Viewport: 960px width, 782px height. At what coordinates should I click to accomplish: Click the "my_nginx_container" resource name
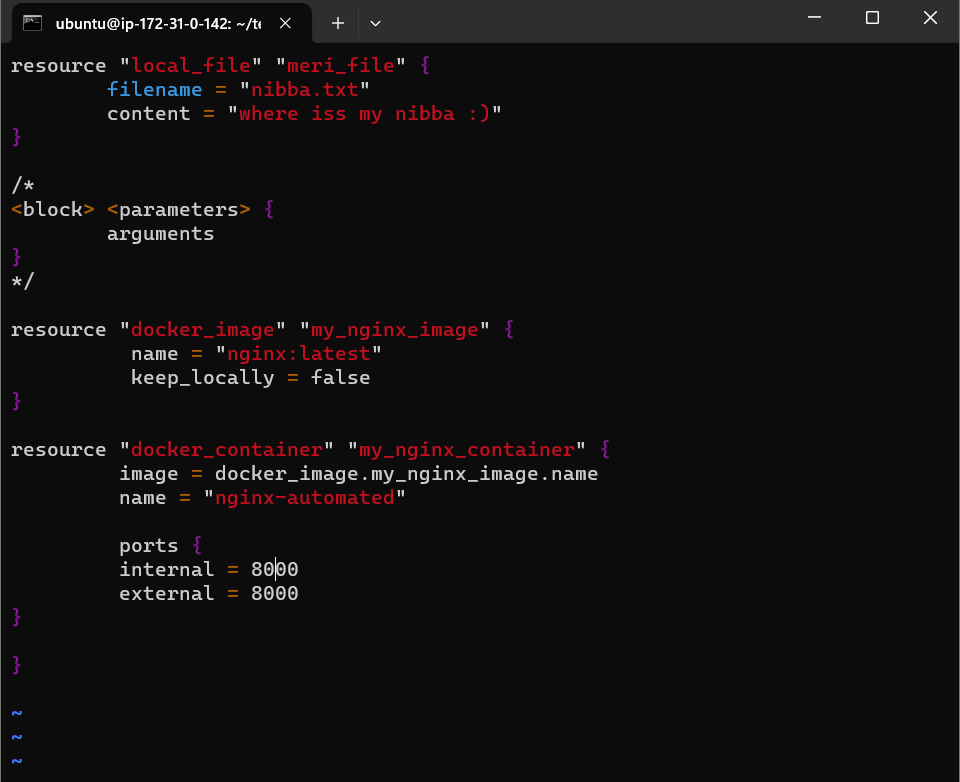(x=467, y=449)
